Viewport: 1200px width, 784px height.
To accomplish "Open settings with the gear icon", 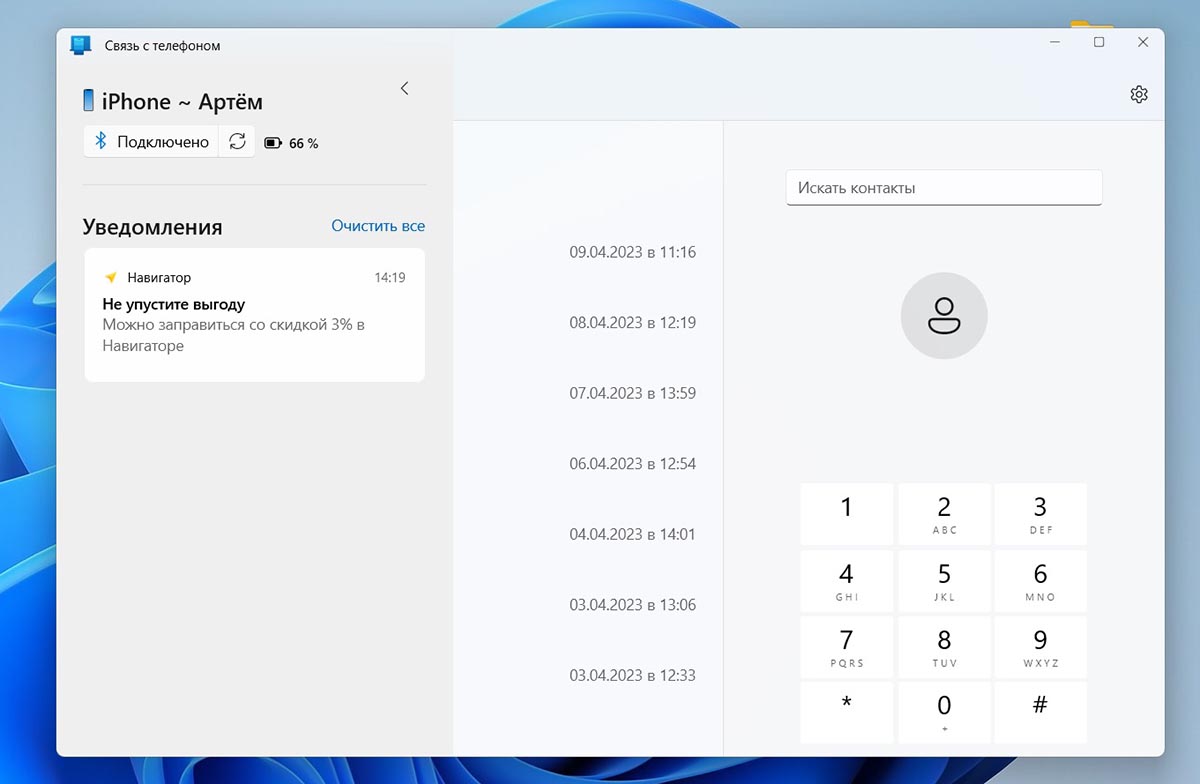I will [x=1138, y=95].
